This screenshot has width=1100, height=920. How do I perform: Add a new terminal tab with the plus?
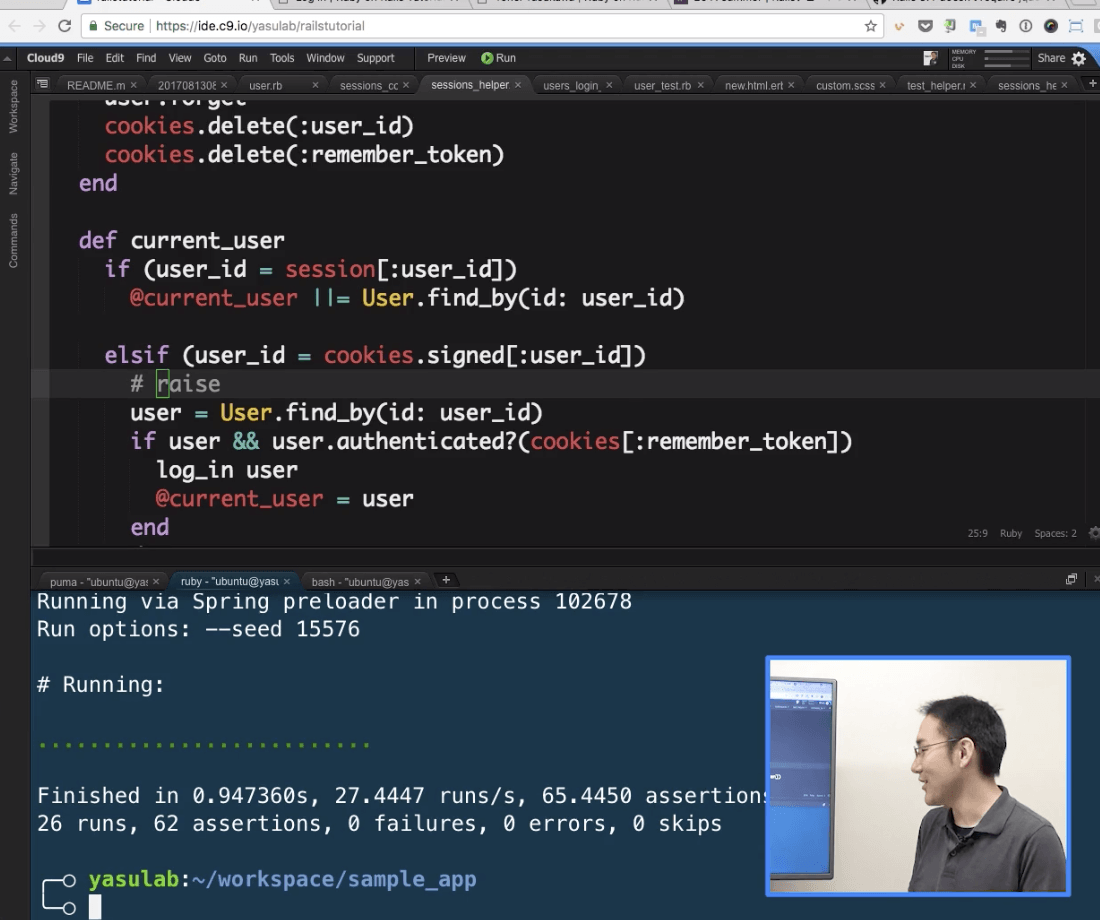coord(445,580)
